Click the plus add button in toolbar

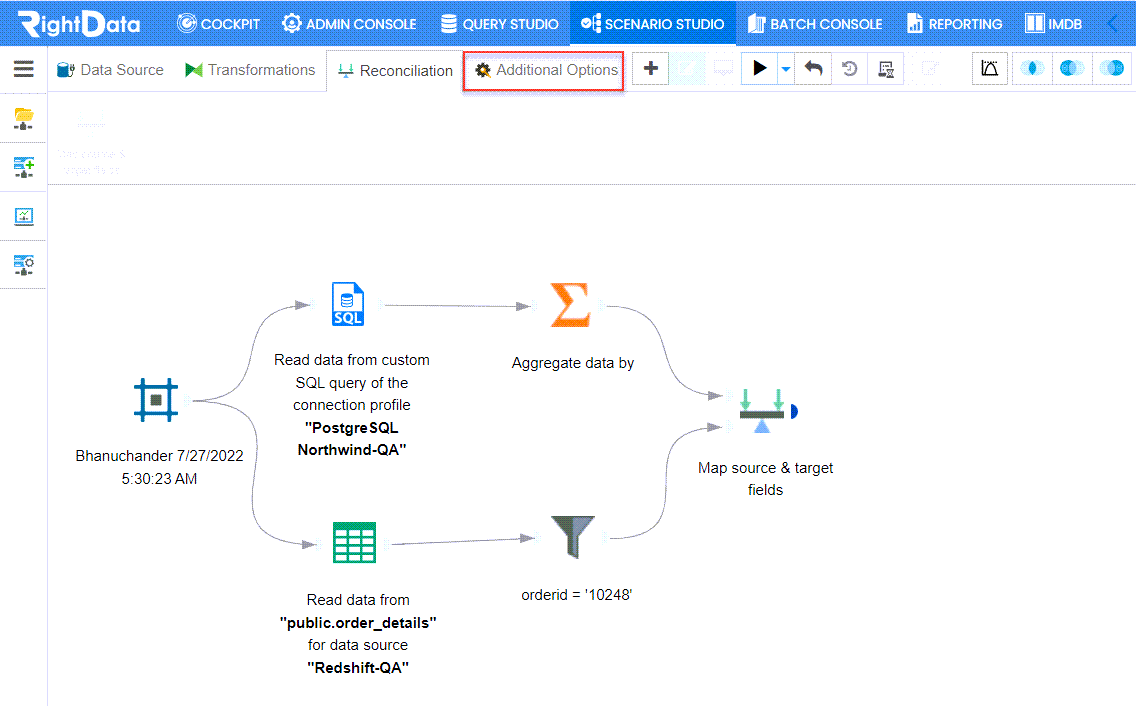pyautogui.click(x=651, y=69)
